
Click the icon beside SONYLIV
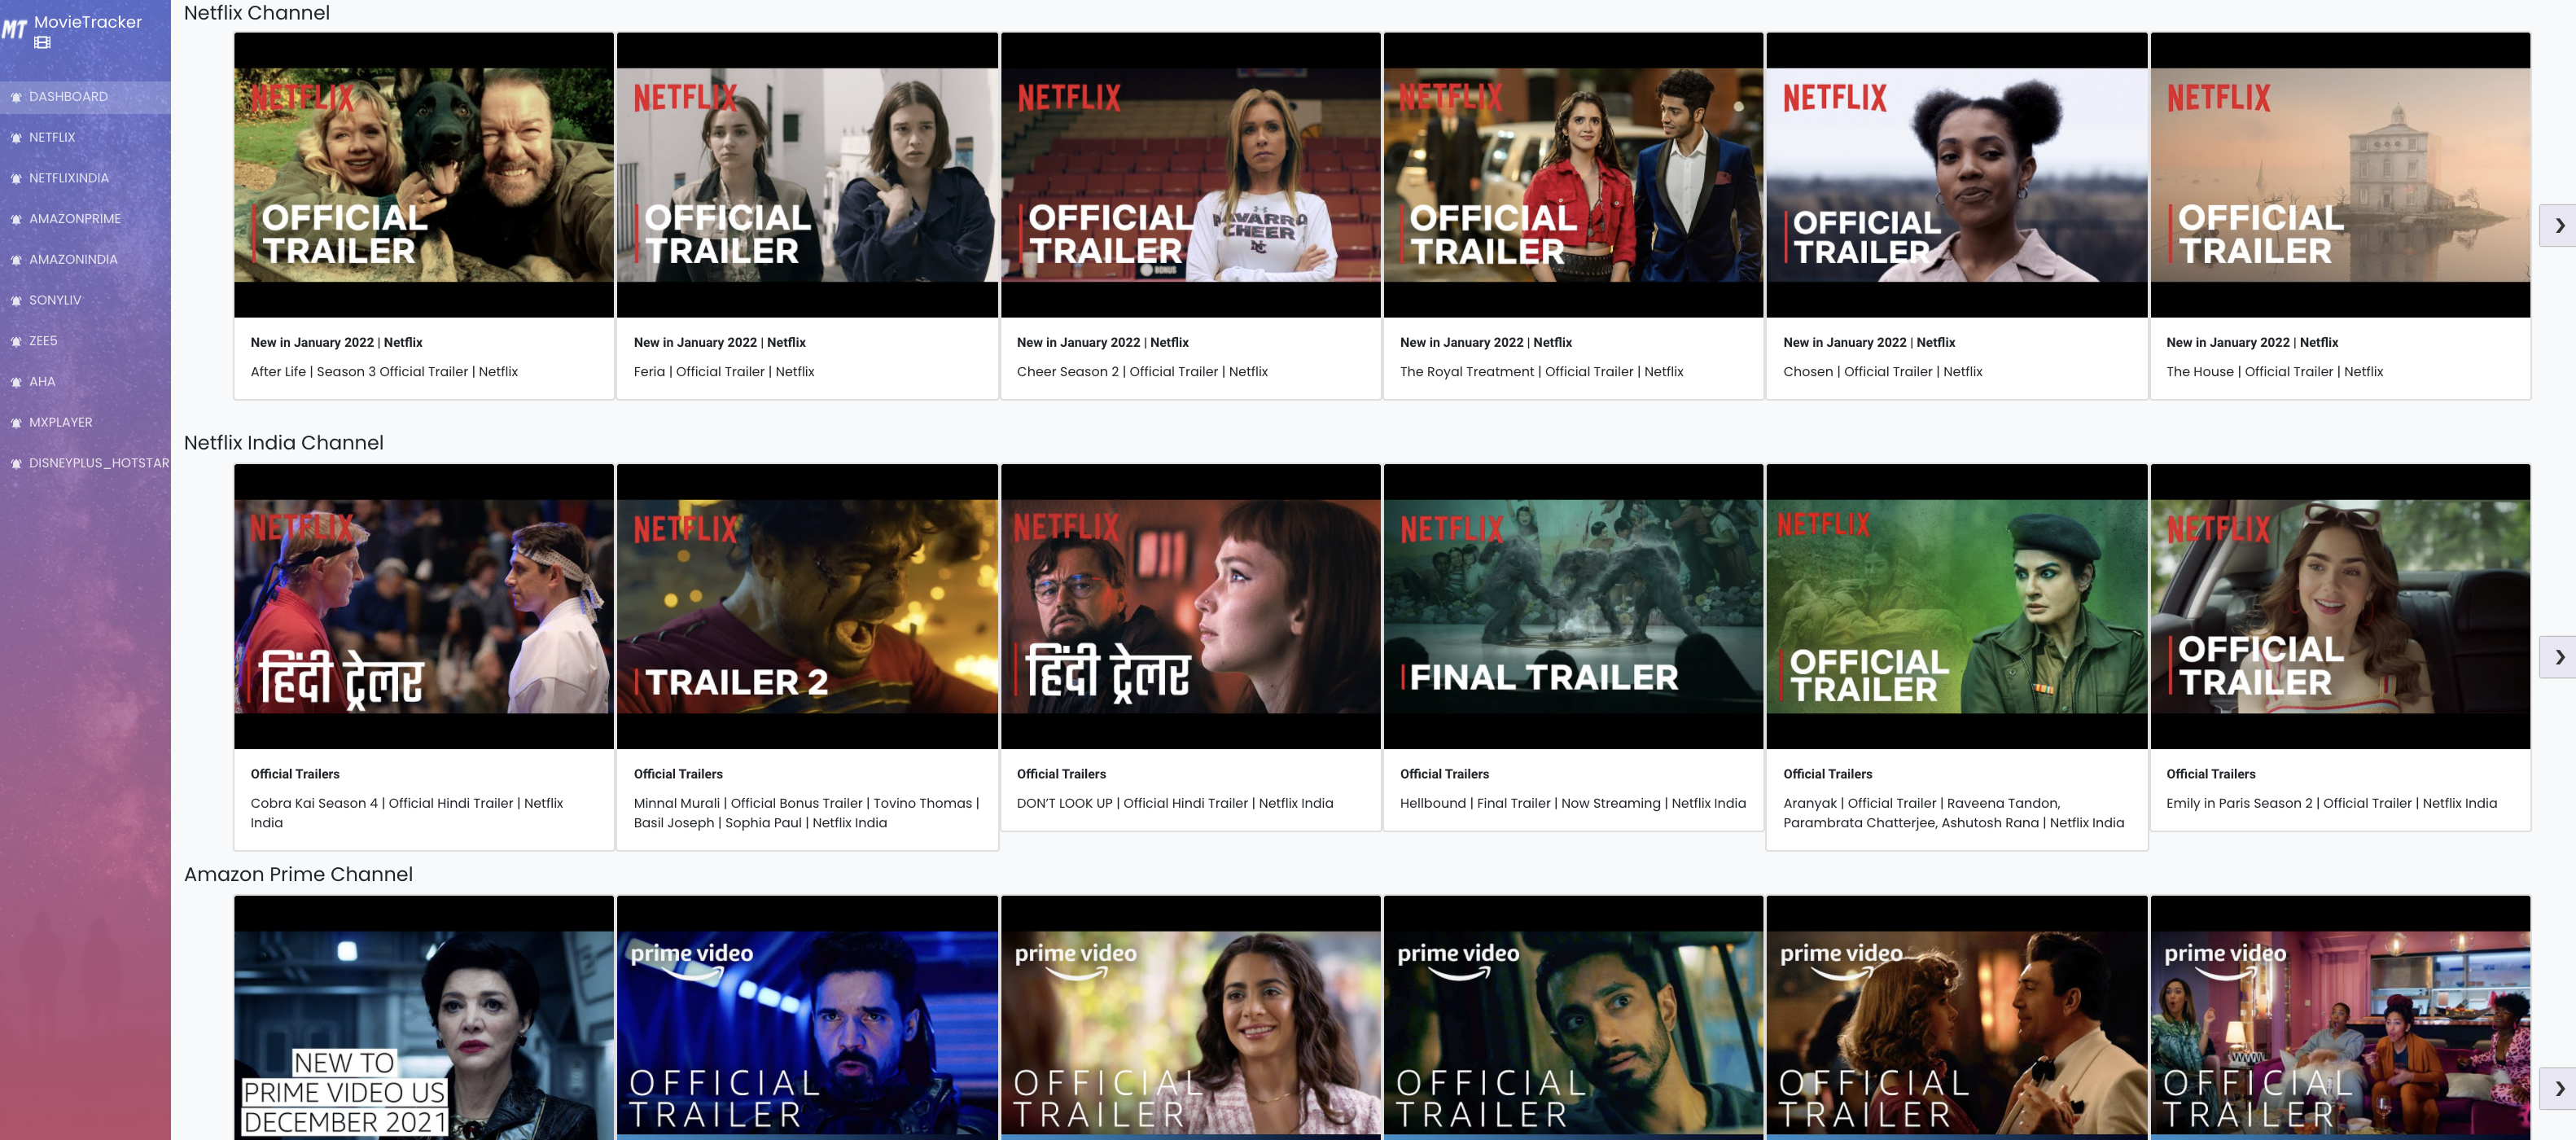[x=16, y=301]
